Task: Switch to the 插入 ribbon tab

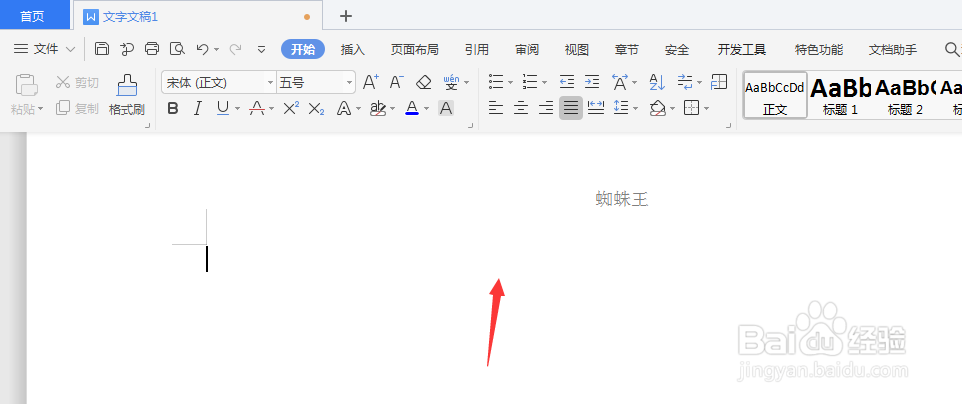Action: coord(353,50)
